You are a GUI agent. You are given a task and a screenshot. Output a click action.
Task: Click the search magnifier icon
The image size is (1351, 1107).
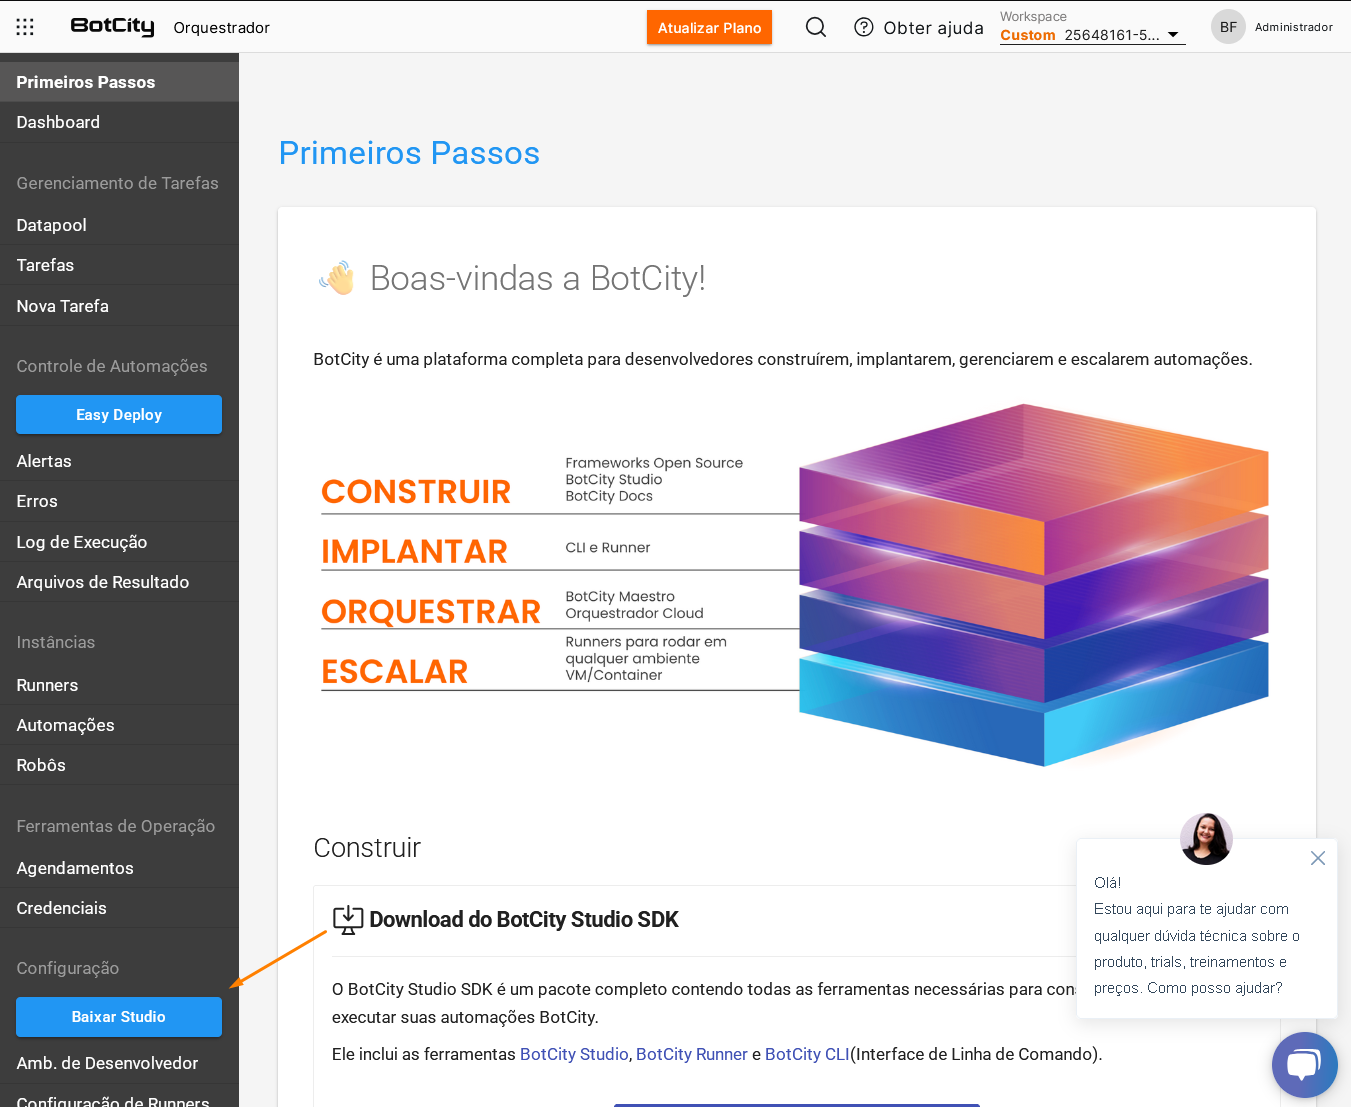point(816,27)
